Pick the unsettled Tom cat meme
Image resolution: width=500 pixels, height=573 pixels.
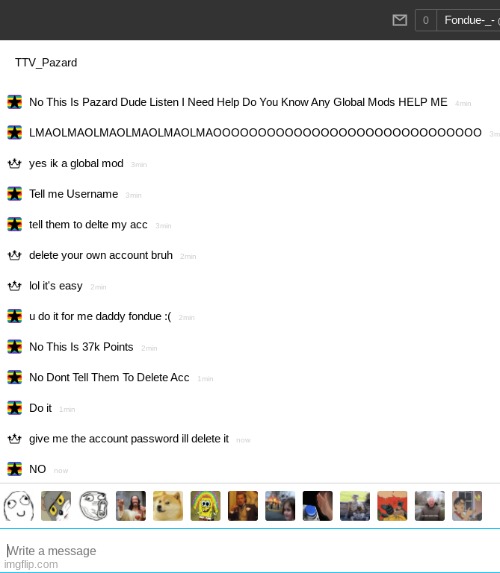pyautogui.click(x=56, y=506)
